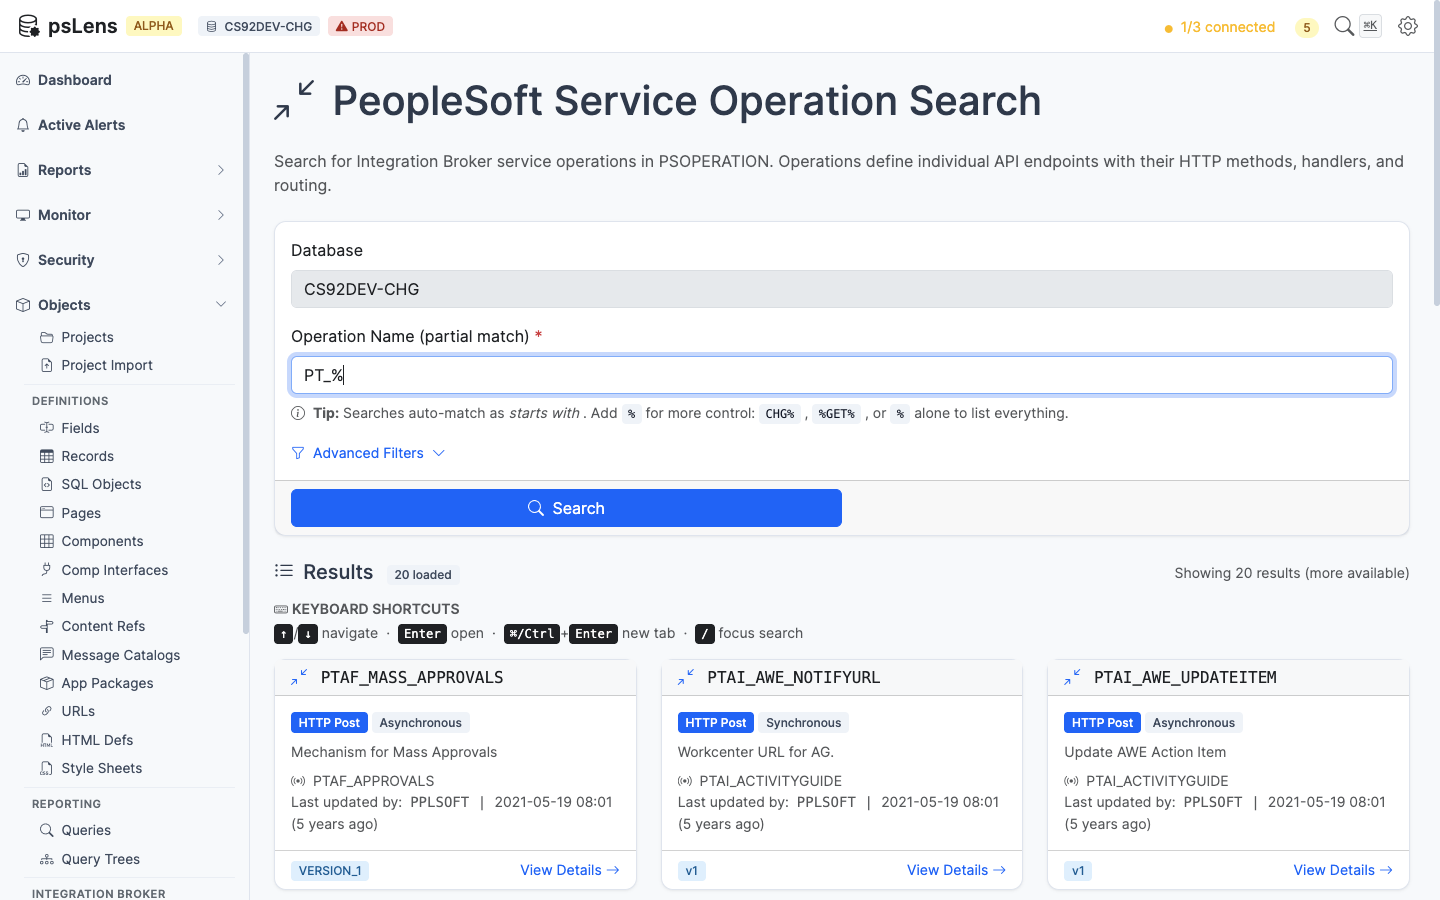Click the SQL Objects icon
The image size is (1440, 900).
47,484
